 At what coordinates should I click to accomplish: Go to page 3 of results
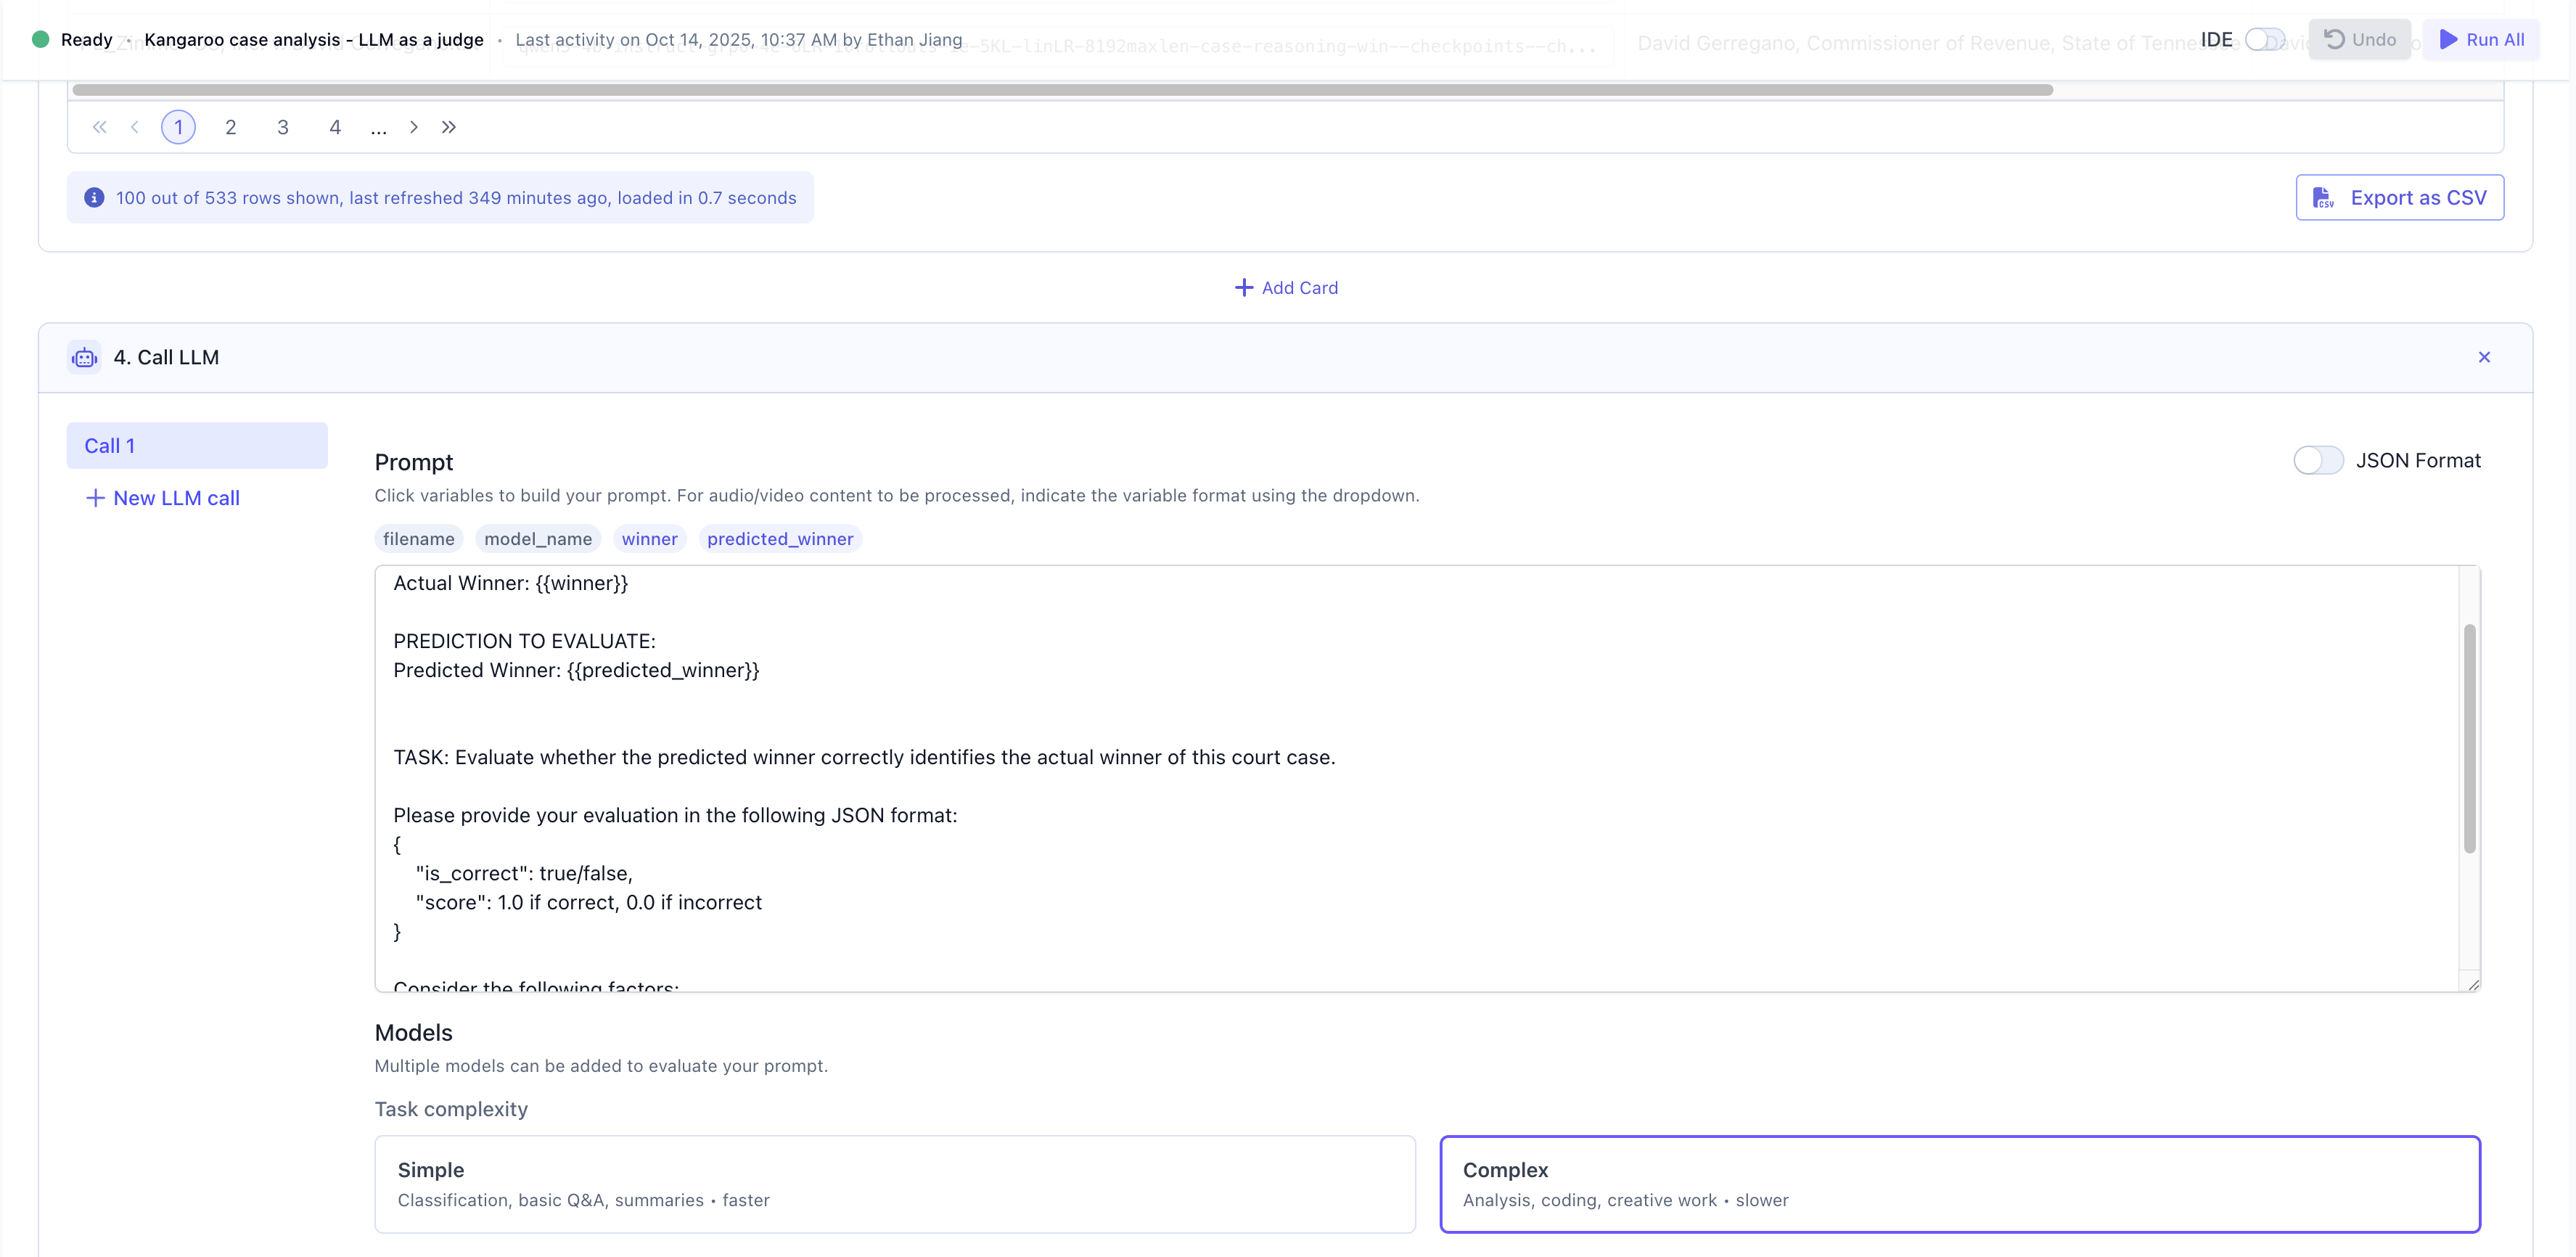click(x=283, y=127)
